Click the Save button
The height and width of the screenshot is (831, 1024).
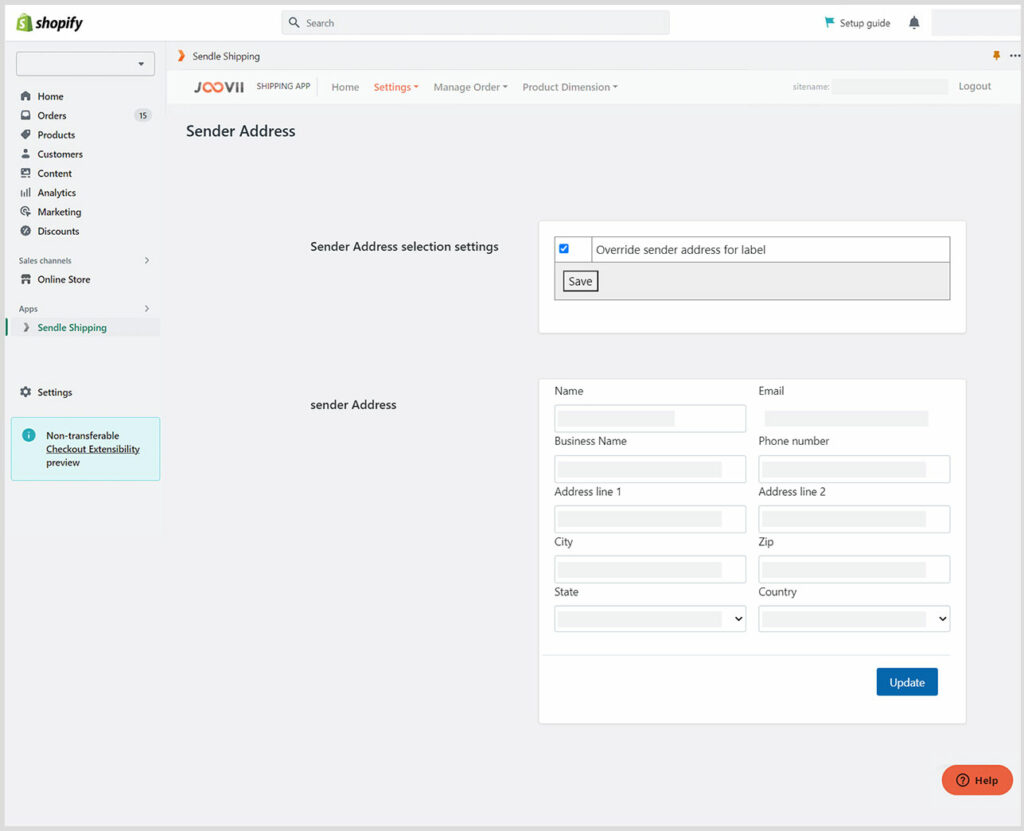tap(580, 281)
